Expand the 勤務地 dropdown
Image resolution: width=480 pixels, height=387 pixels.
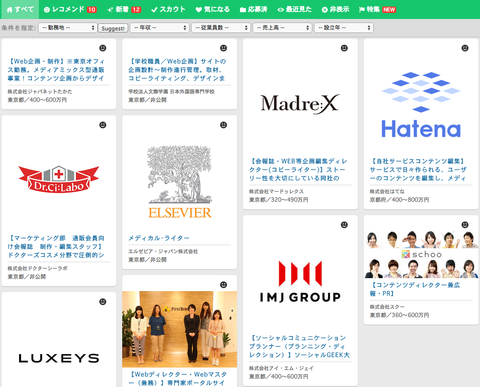coord(68,28)
